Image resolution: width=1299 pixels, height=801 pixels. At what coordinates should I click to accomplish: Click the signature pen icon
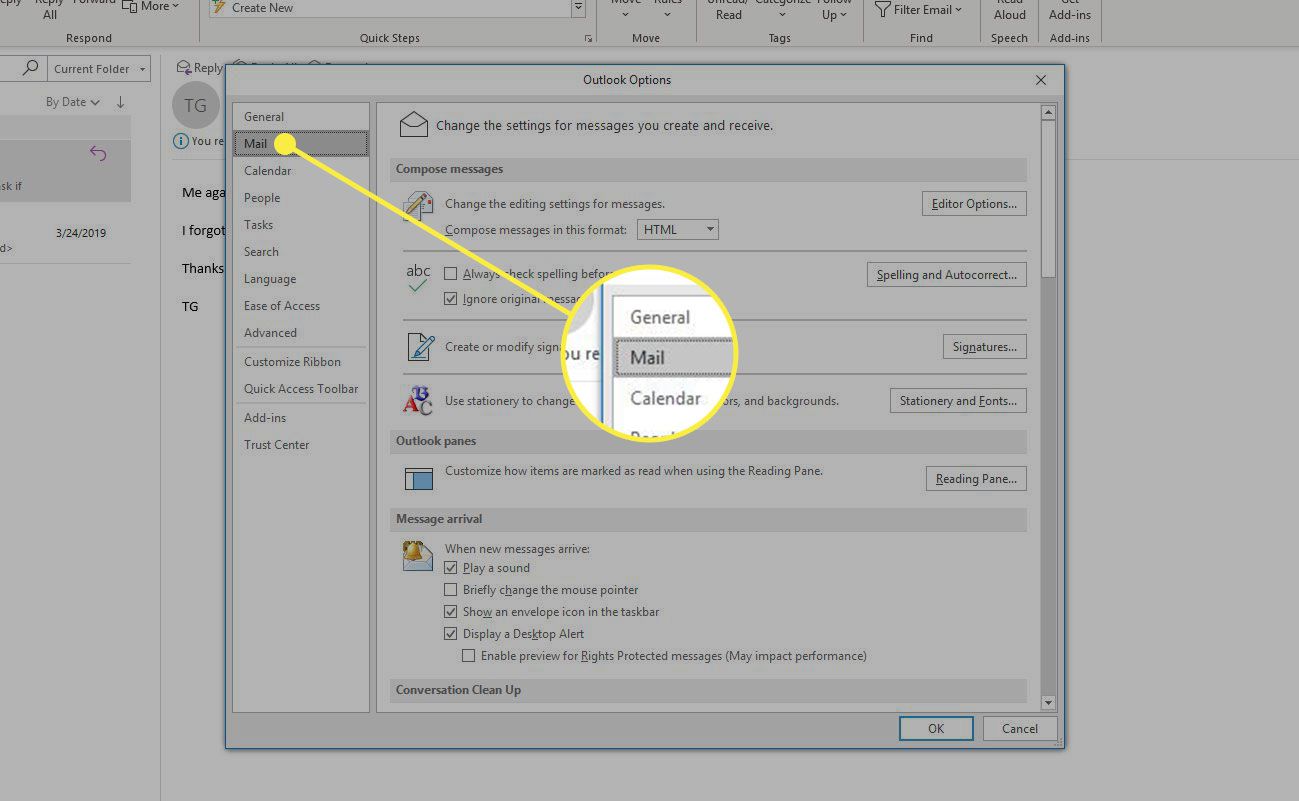pos(420,347)
